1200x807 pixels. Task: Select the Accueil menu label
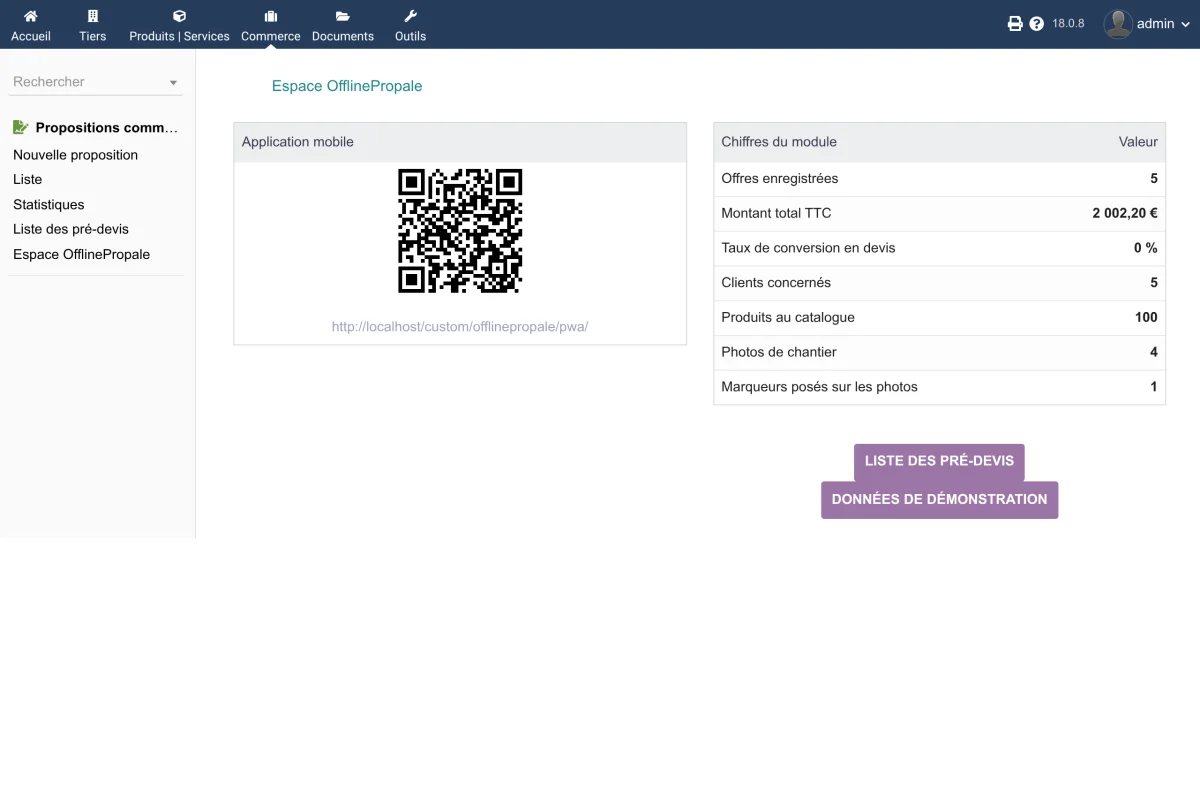pyautogui.click(x=31, y=36)
